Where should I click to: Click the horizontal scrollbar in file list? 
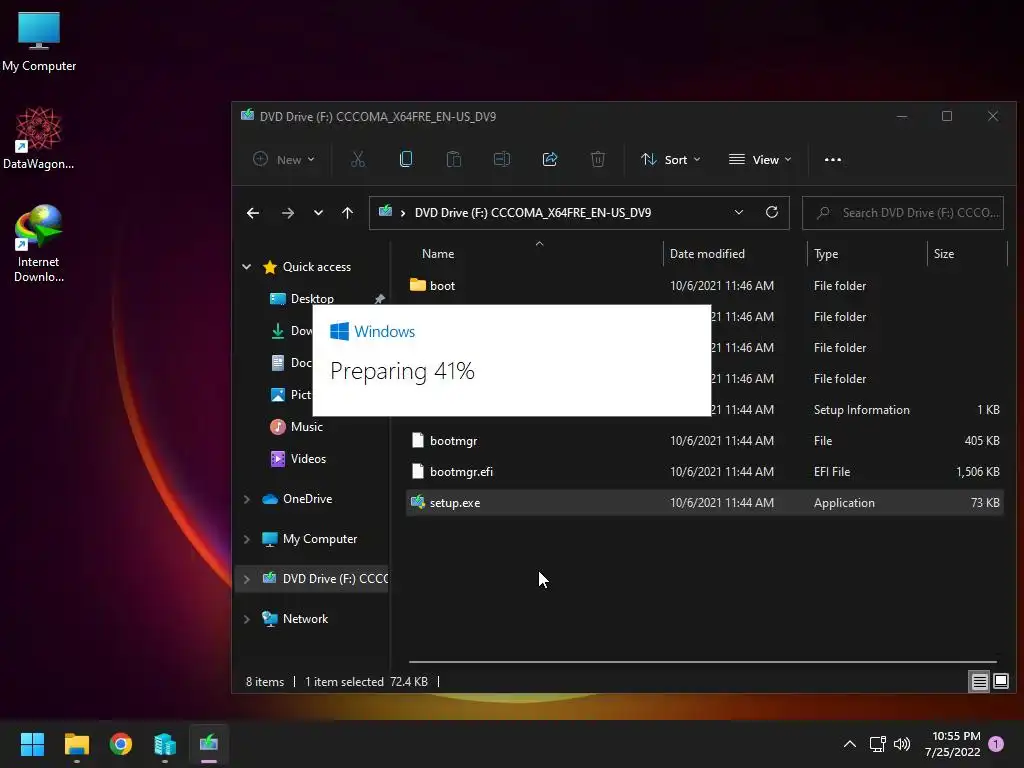pyautogui.click(x=703, y=662)
